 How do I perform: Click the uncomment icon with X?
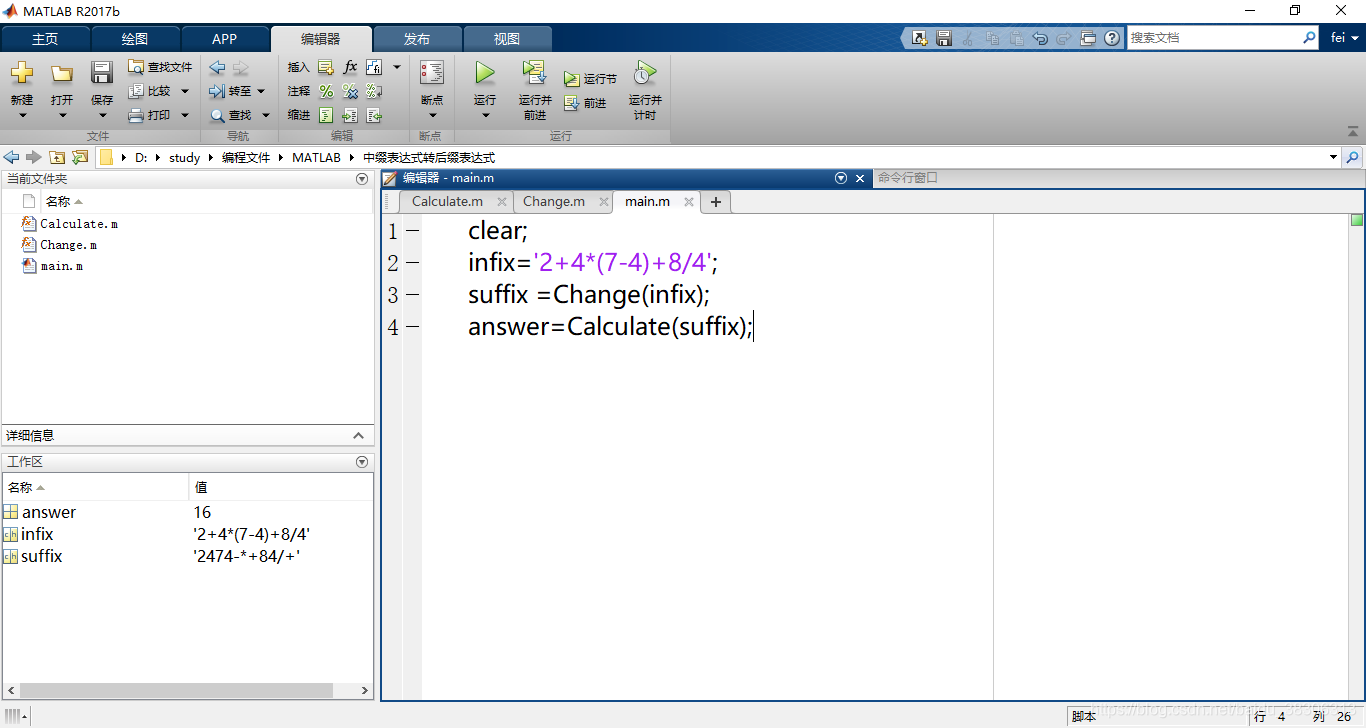(350, 91)
